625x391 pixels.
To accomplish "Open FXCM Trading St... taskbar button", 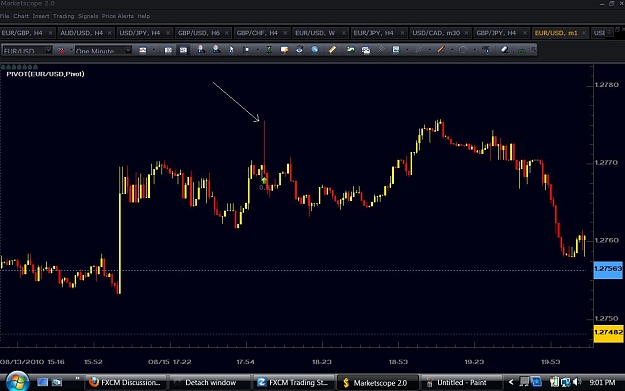I will (x=294, y=382).
